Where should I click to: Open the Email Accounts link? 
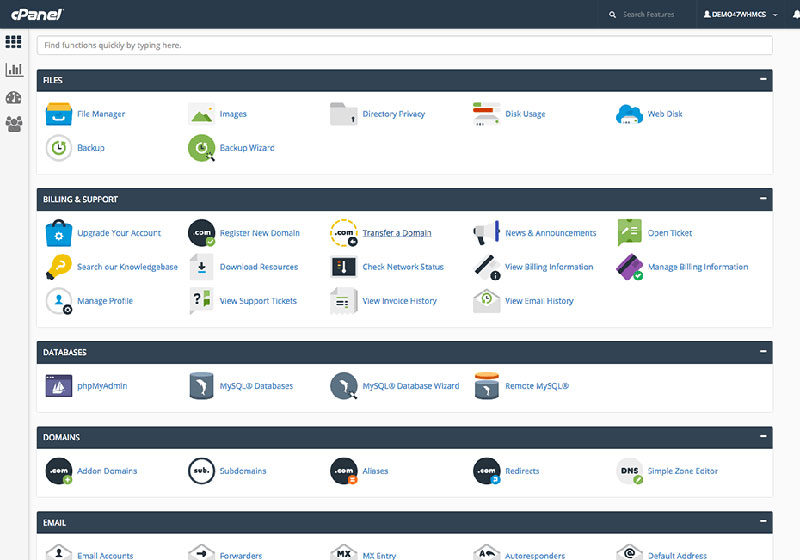coord(105,555)
